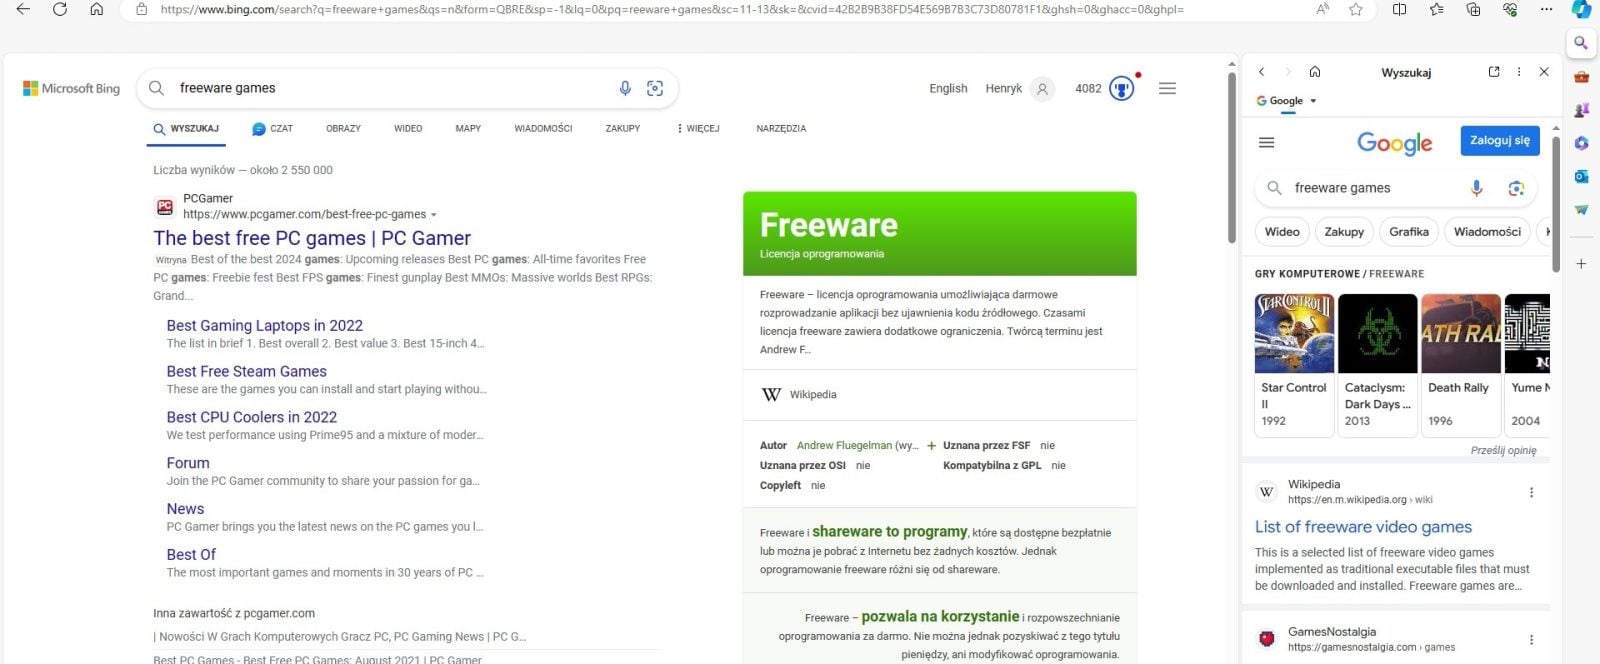
Task: Switch to the OBRAZY tab
Action: (x=343, y=128)
